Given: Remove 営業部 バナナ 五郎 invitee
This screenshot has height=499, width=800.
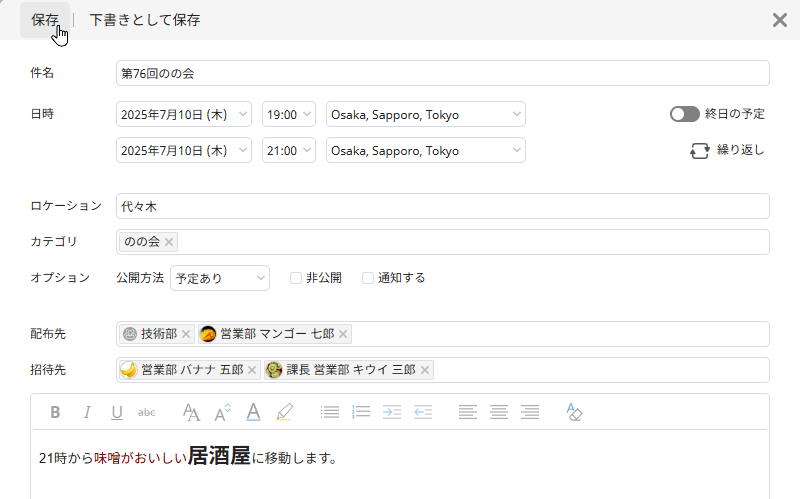Looking at the screenshot, I should point(252,370).
